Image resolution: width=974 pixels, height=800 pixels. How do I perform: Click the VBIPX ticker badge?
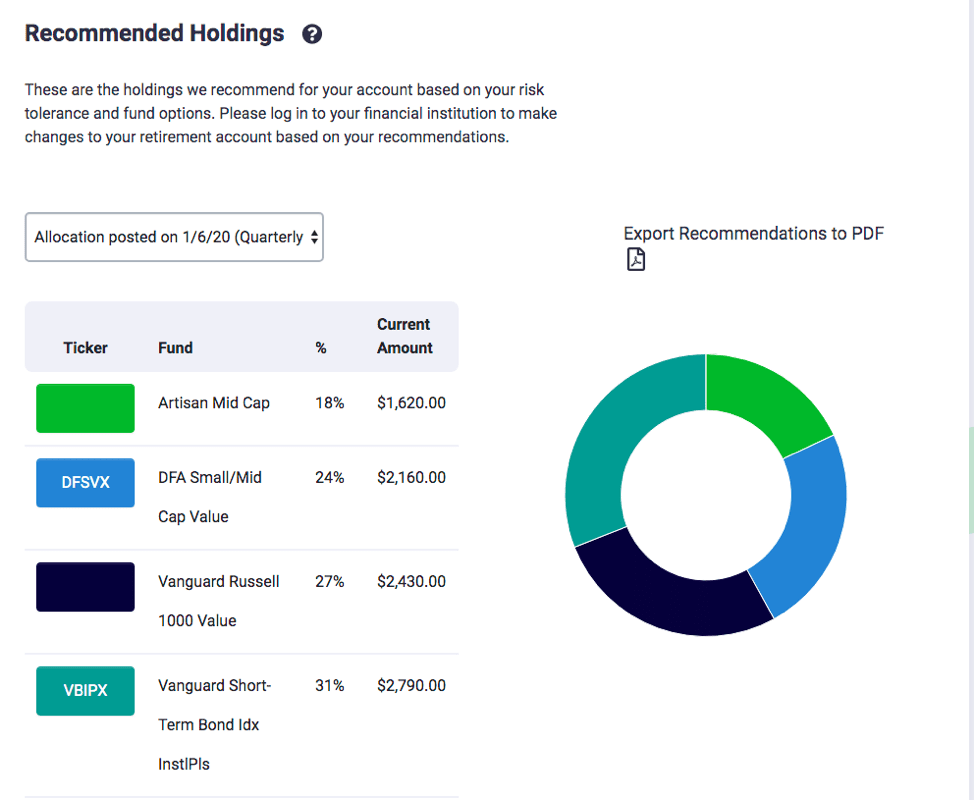pos(85,691)
